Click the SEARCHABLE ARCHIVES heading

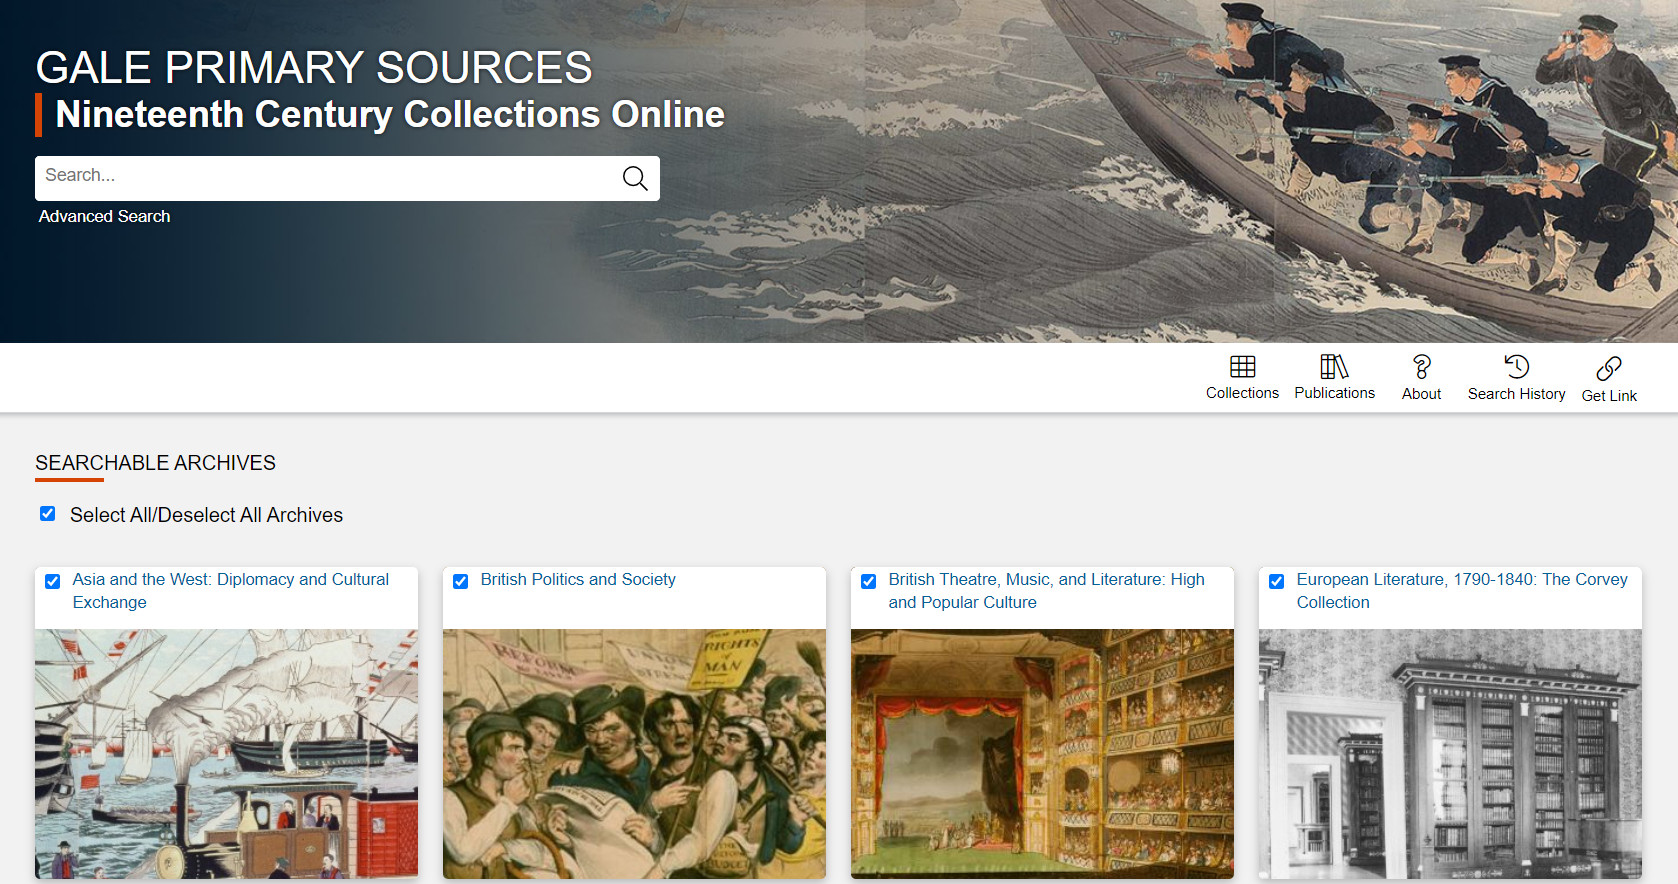(155, 463)
